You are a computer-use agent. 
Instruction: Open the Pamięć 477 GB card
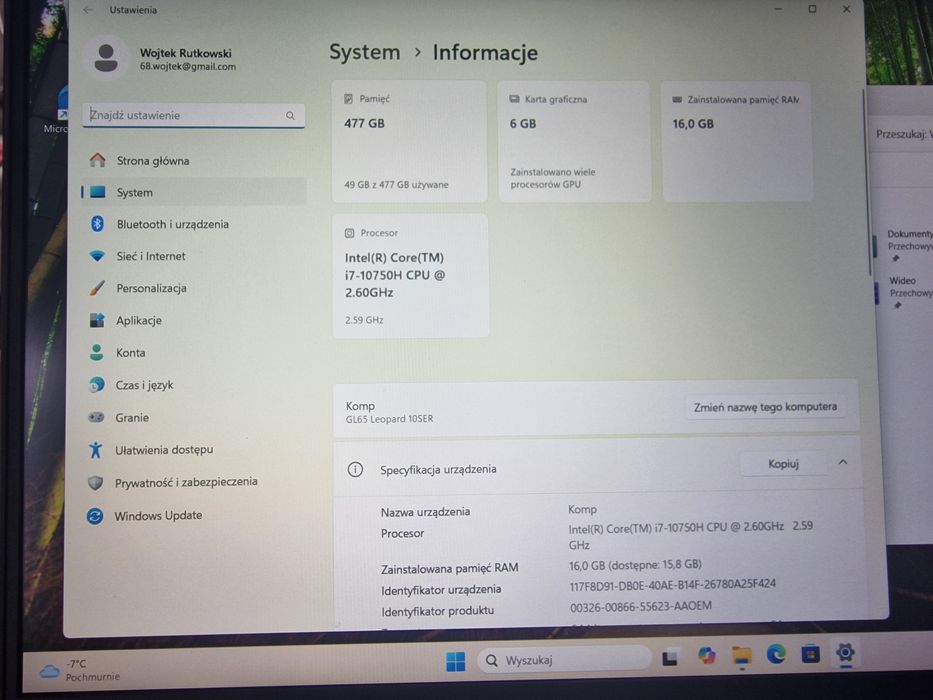(x=409, y=142)
